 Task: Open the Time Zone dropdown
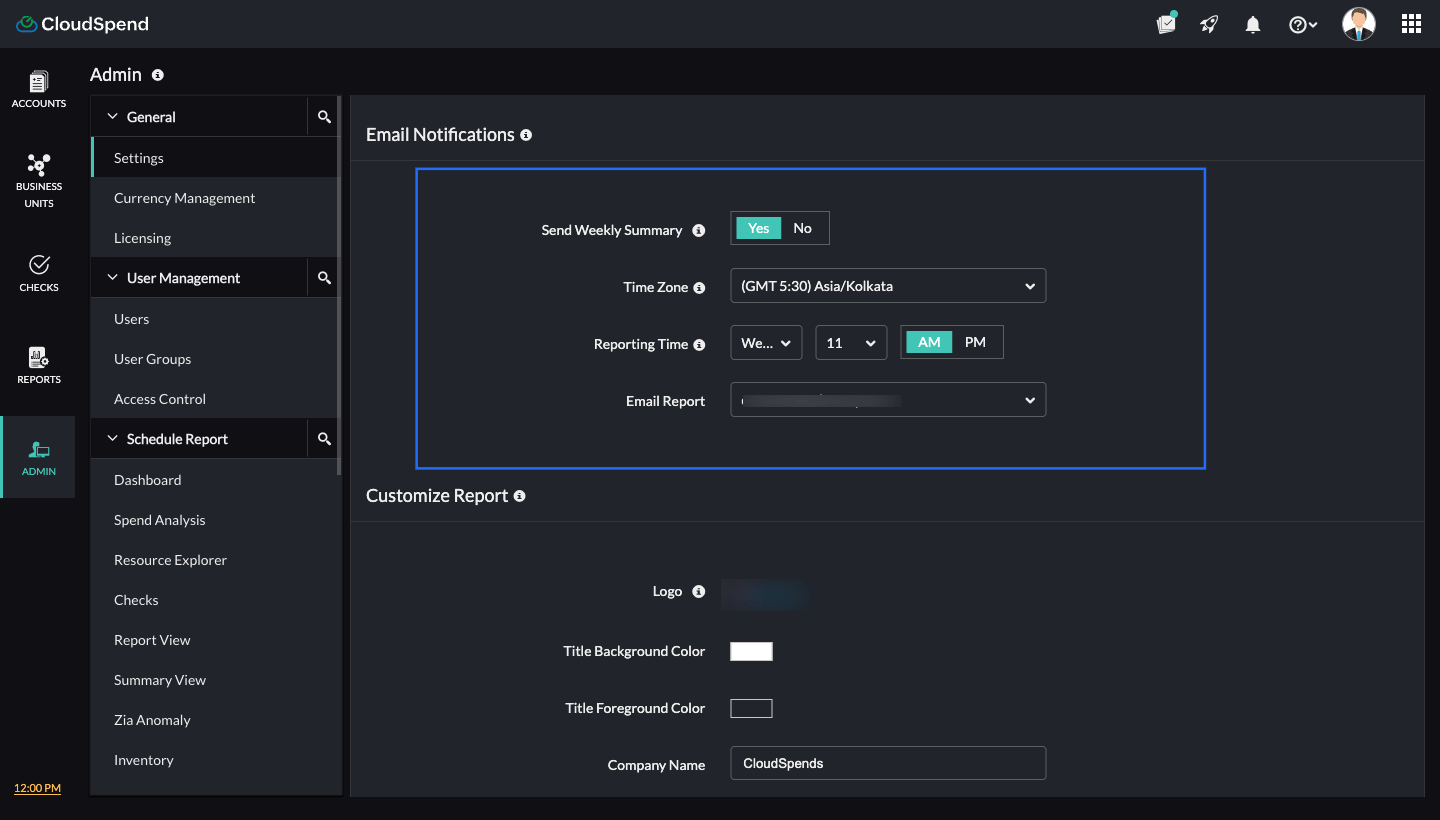tap(887, 286)
